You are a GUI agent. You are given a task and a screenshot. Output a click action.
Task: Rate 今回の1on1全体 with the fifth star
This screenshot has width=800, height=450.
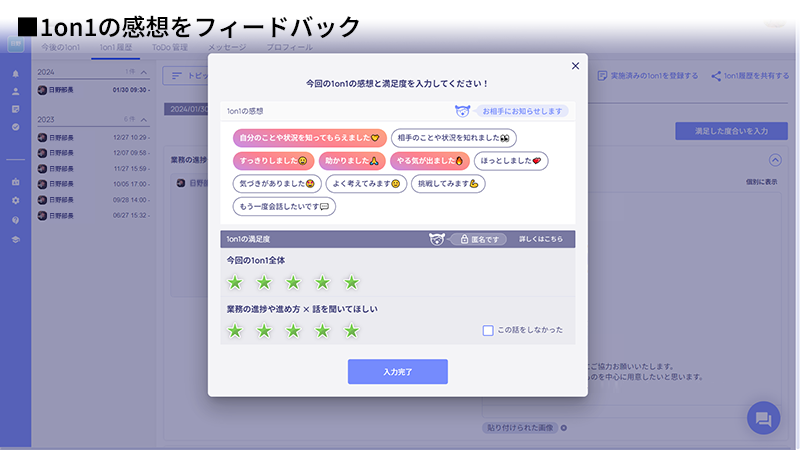[x=351, y=282]
